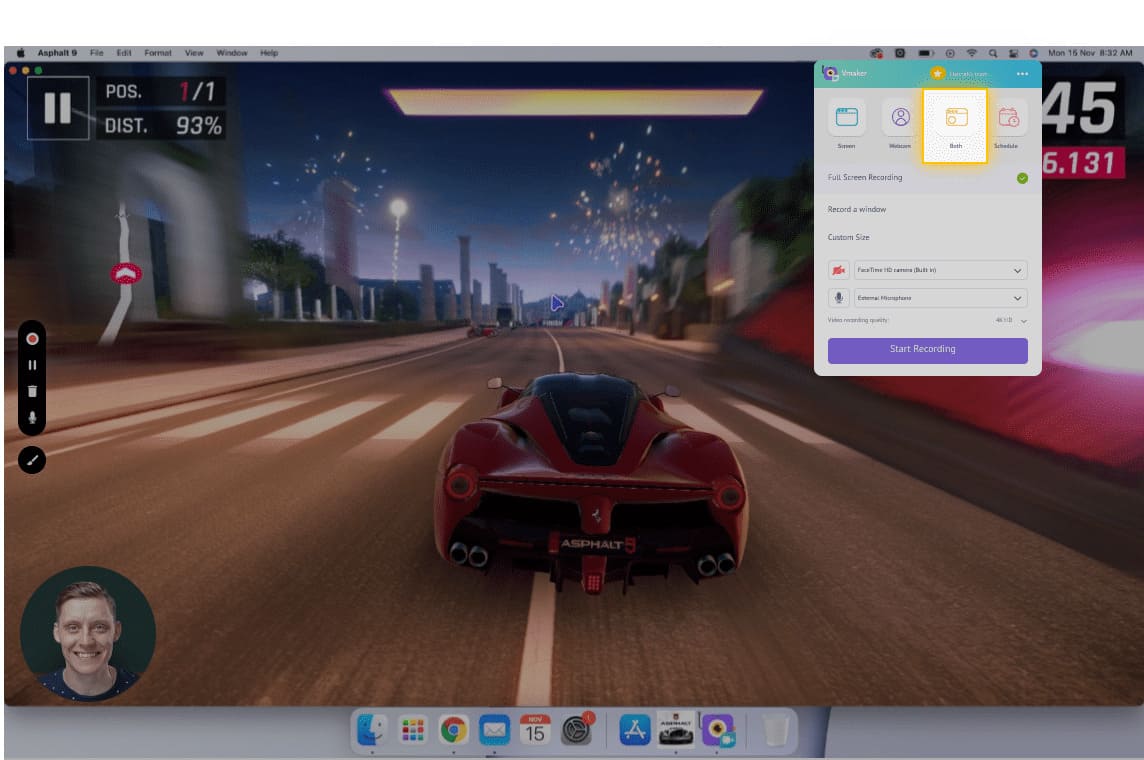Pause recording from the floating toolbar
This screenshot has height=760, width=1144.
pos(33,366)
